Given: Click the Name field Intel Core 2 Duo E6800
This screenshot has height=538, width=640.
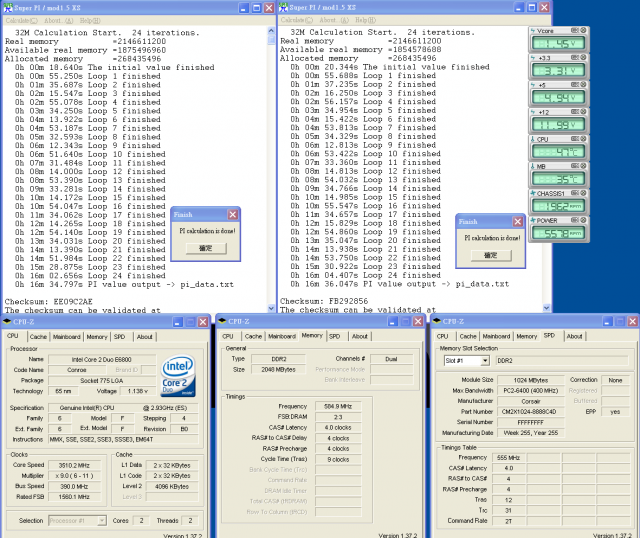Looking at the screenshot, I should coord(102,360).
